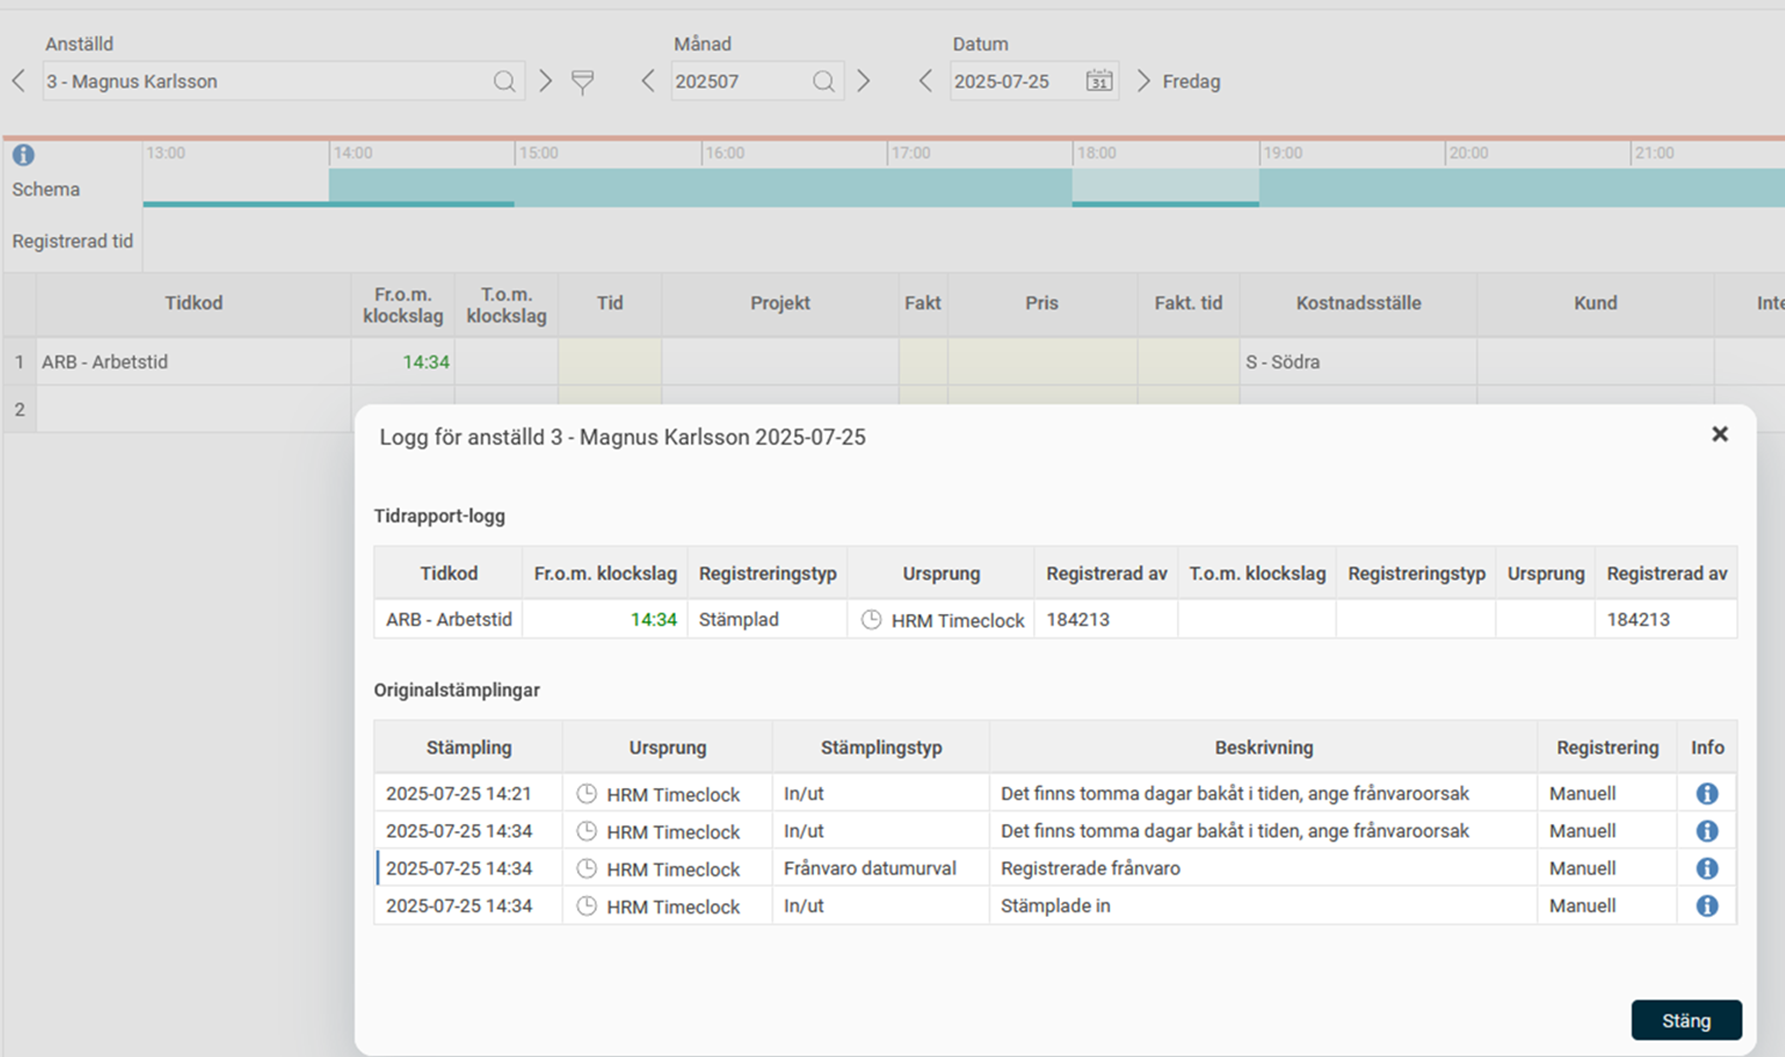Go to the previous month arrow

[648, 82]
